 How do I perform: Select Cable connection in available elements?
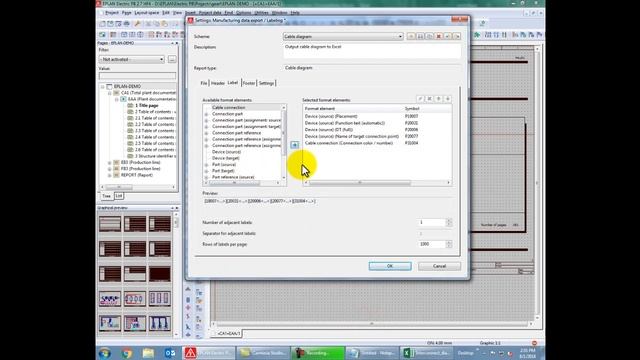click(x=229, y=108)
